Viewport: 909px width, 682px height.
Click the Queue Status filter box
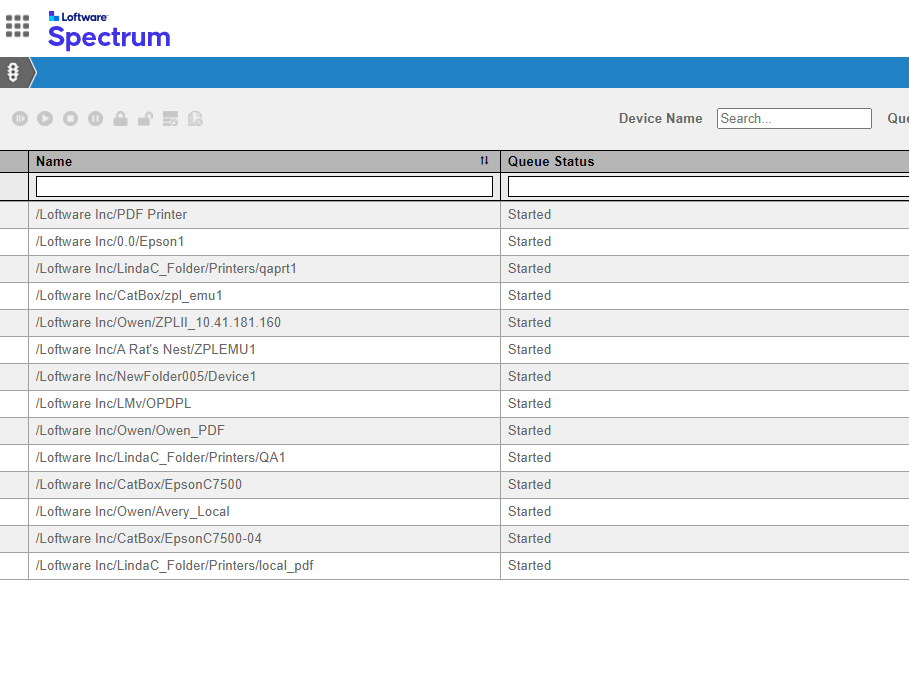708,187
